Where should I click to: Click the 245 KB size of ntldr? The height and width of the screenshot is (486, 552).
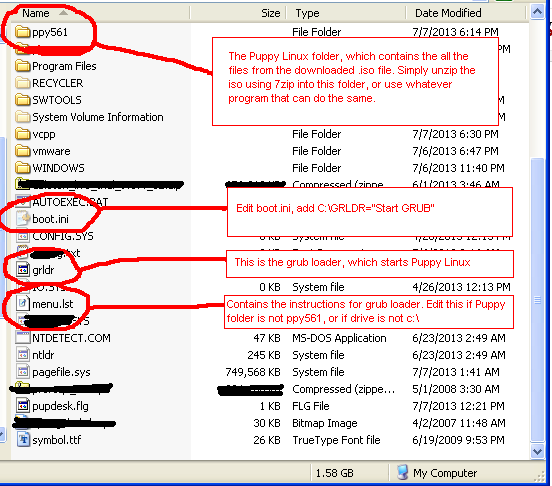click(x=264, y=355)
